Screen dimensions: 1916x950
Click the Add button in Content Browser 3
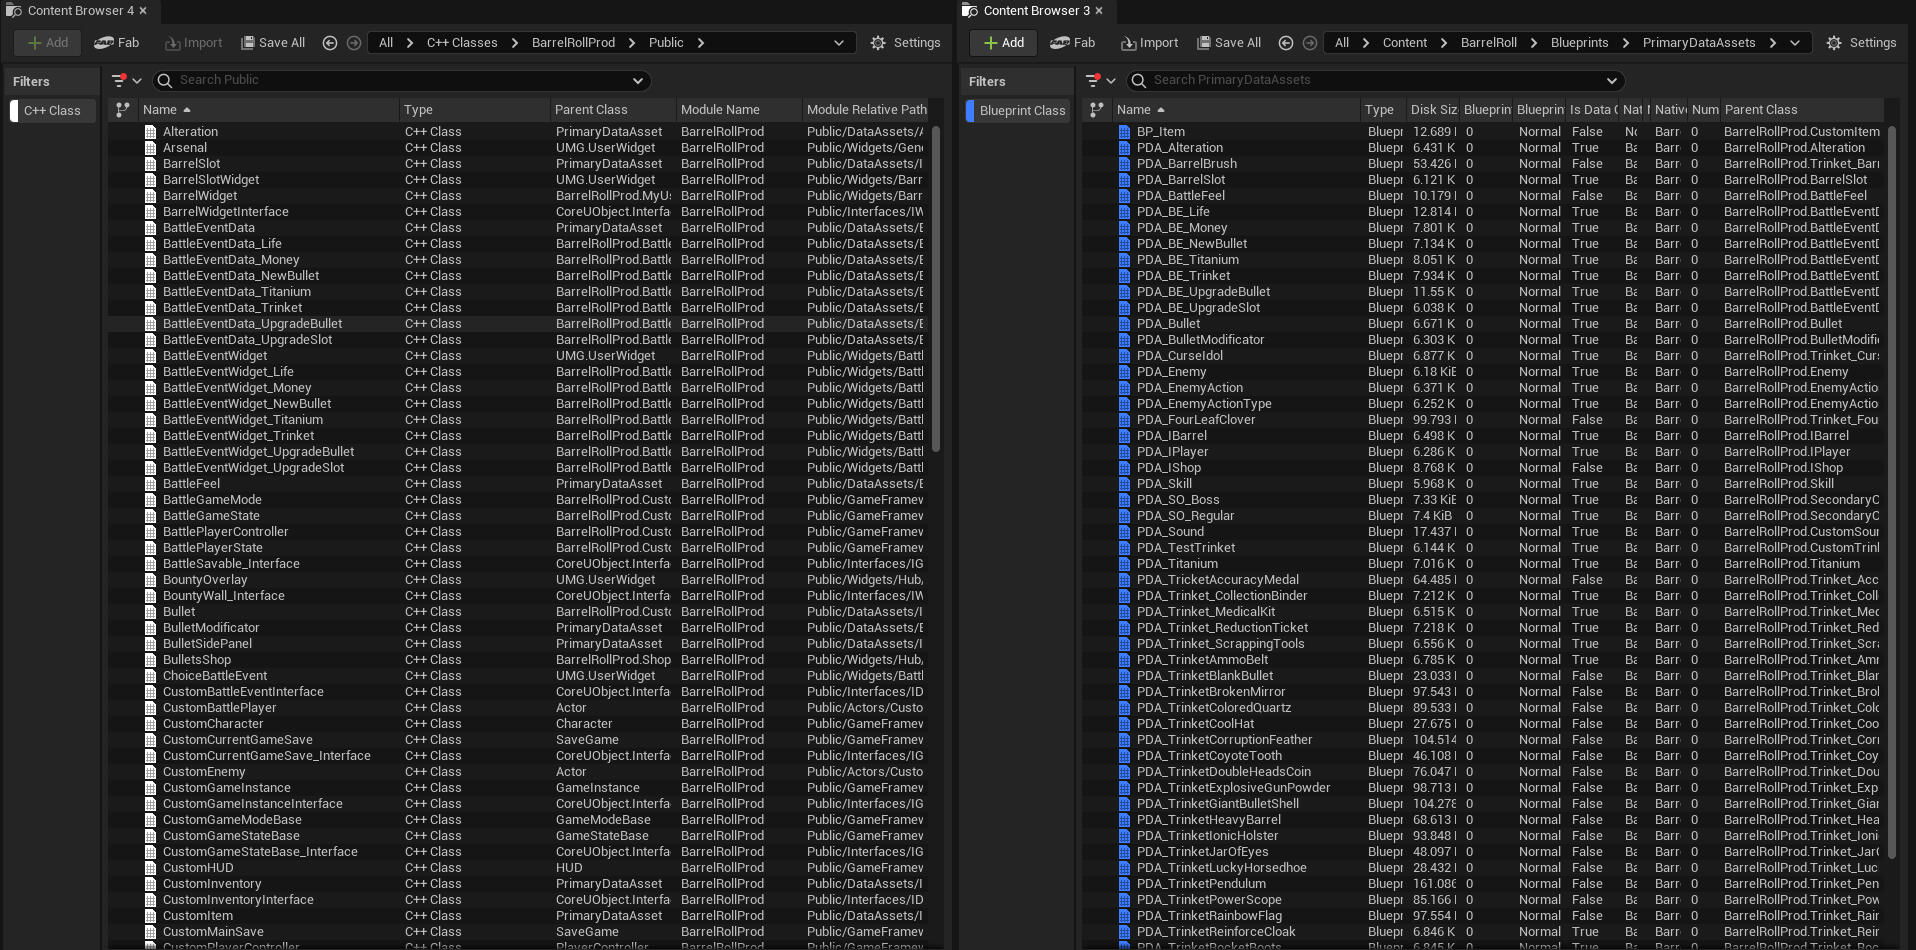click(x=1004, y=43)
